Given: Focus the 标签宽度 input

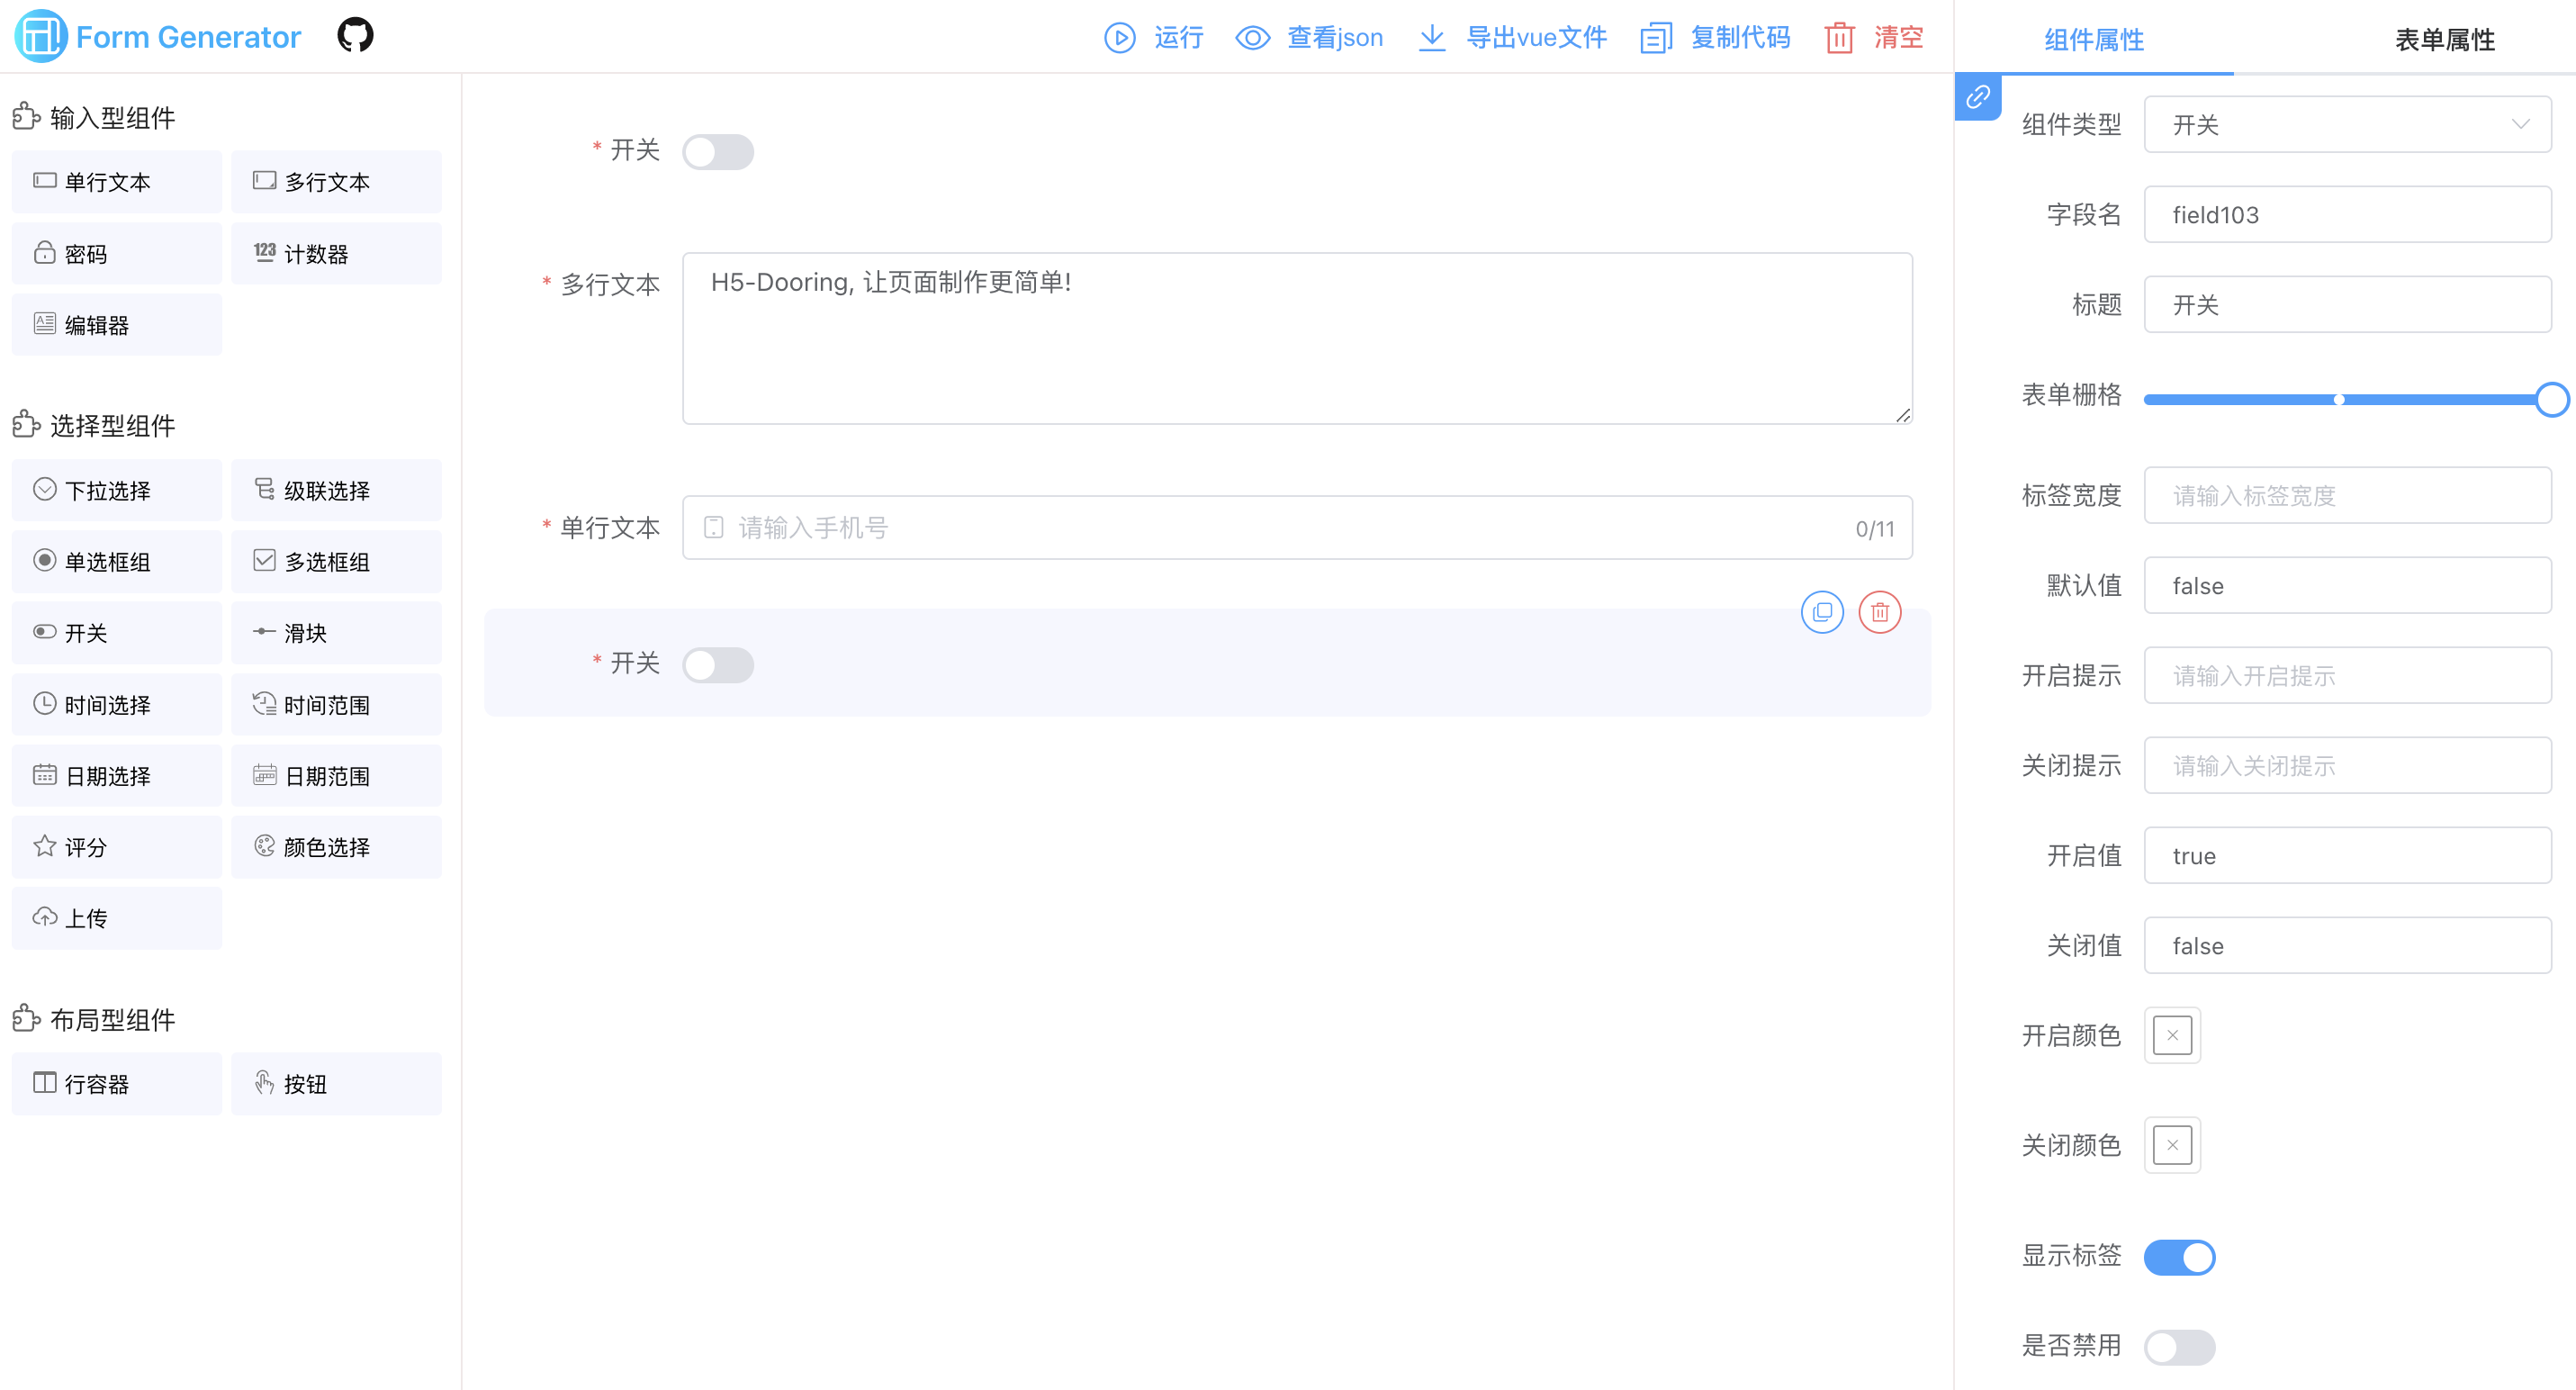Looking at the screenshot, I should click(x=2347, y=495).
